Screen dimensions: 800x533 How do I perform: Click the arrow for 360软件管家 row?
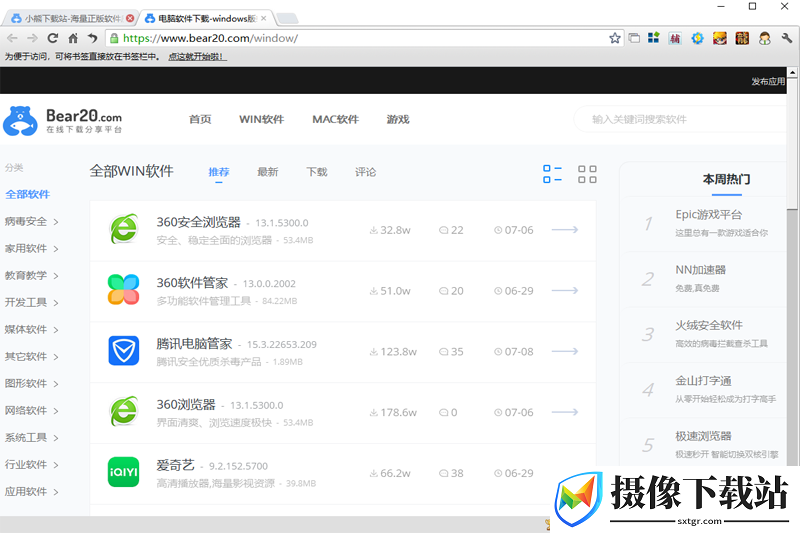click(x=565, y=290)
